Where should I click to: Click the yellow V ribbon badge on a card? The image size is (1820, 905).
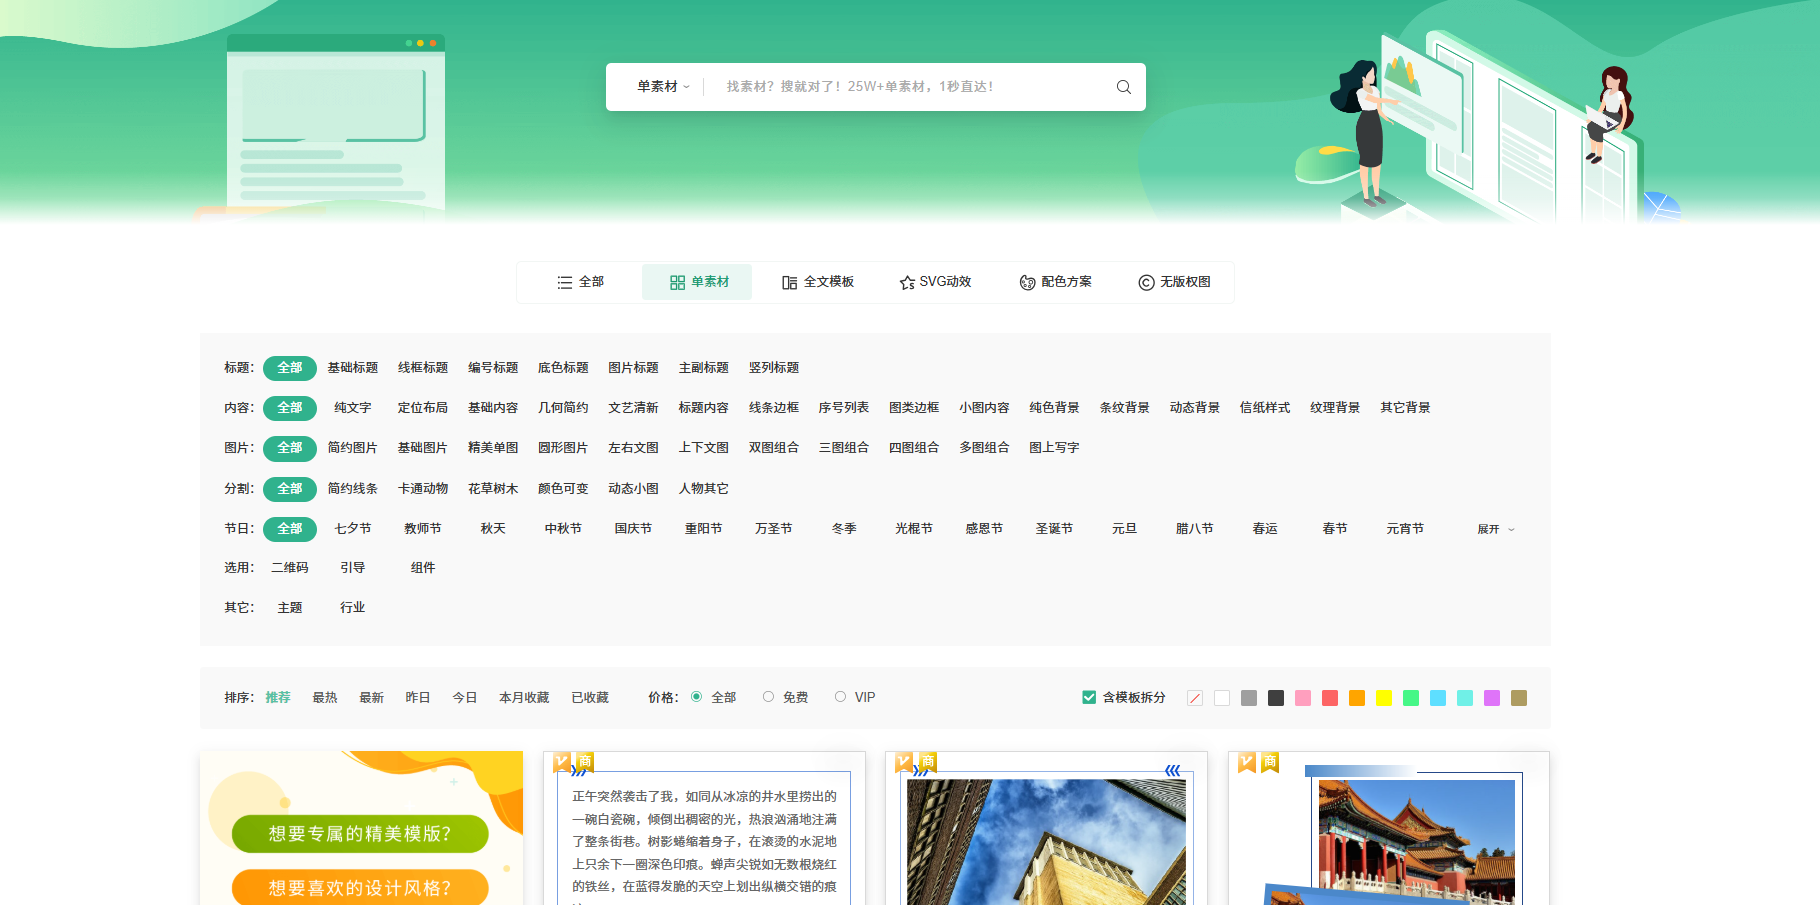coord(562,761)
